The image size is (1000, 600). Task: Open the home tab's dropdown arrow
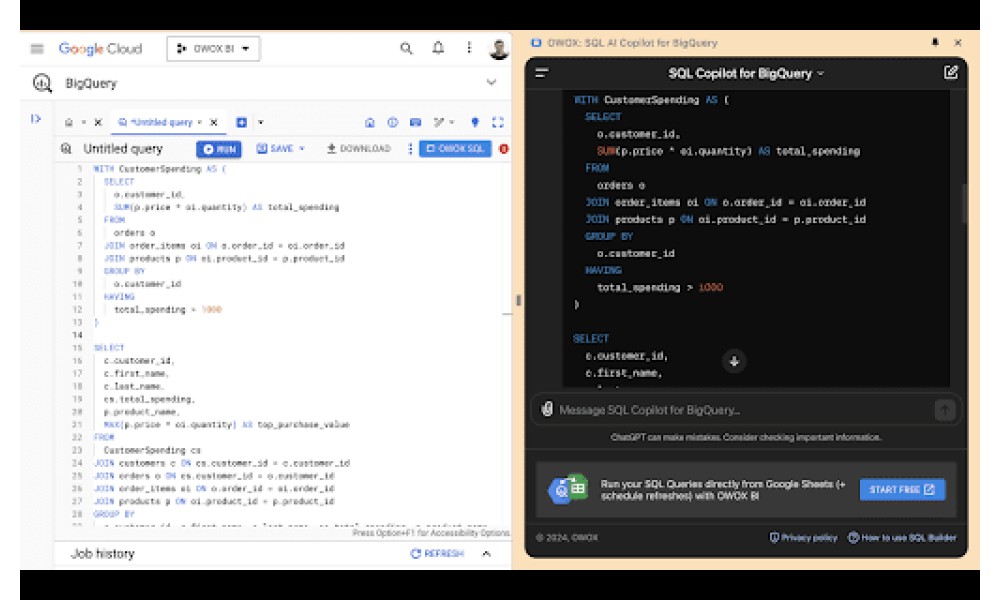(x=84, y=122)
